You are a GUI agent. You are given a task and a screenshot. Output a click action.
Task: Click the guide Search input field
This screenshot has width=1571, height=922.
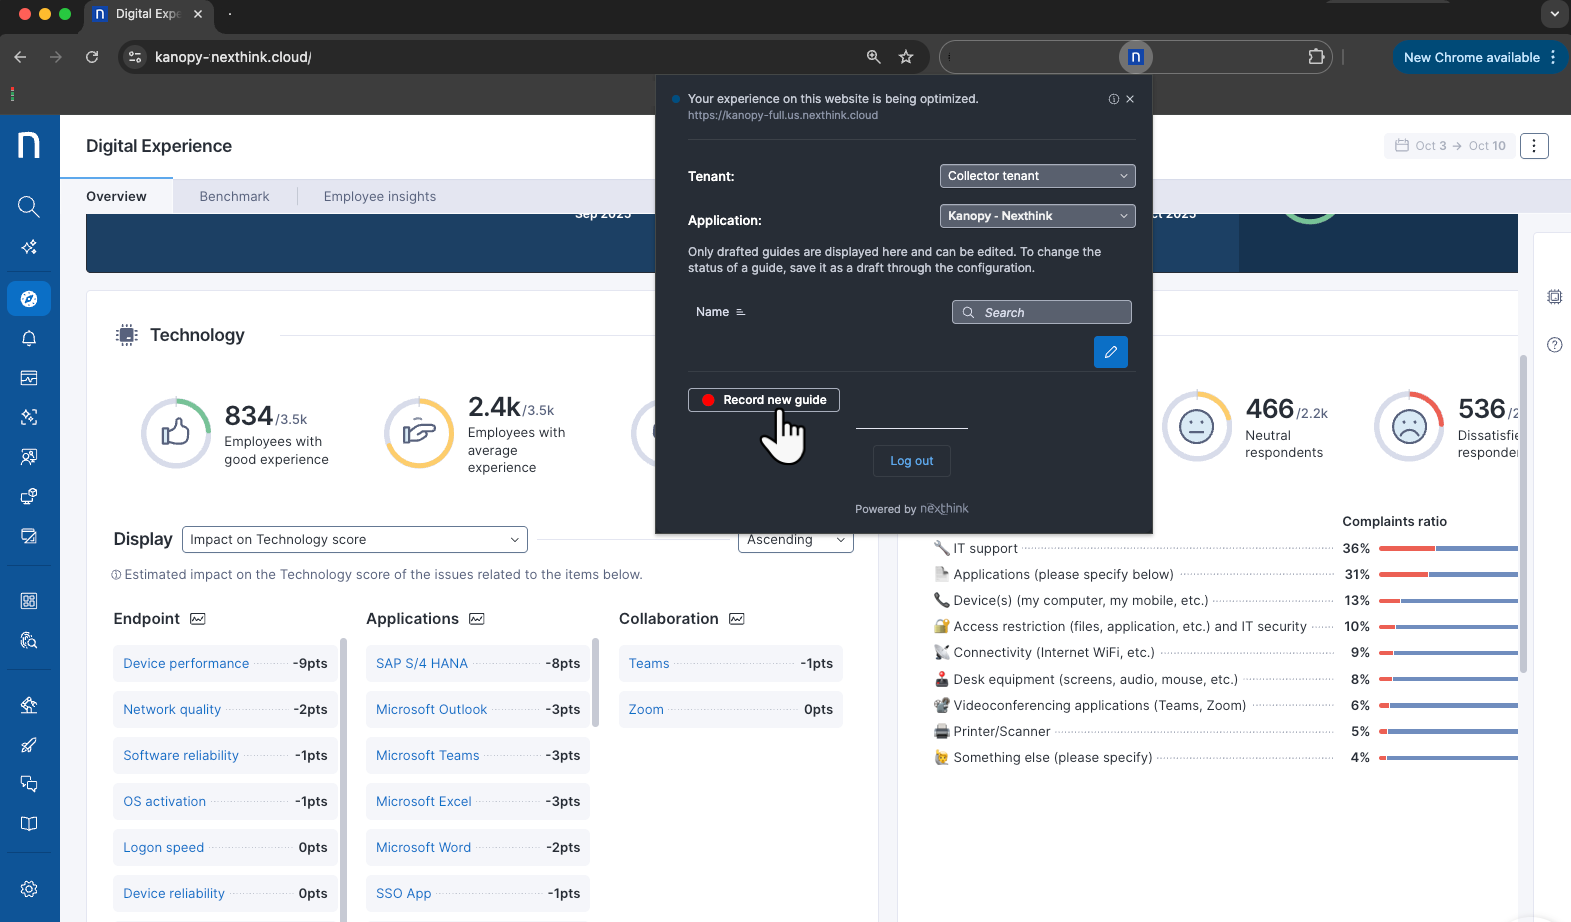[1042, 313]
